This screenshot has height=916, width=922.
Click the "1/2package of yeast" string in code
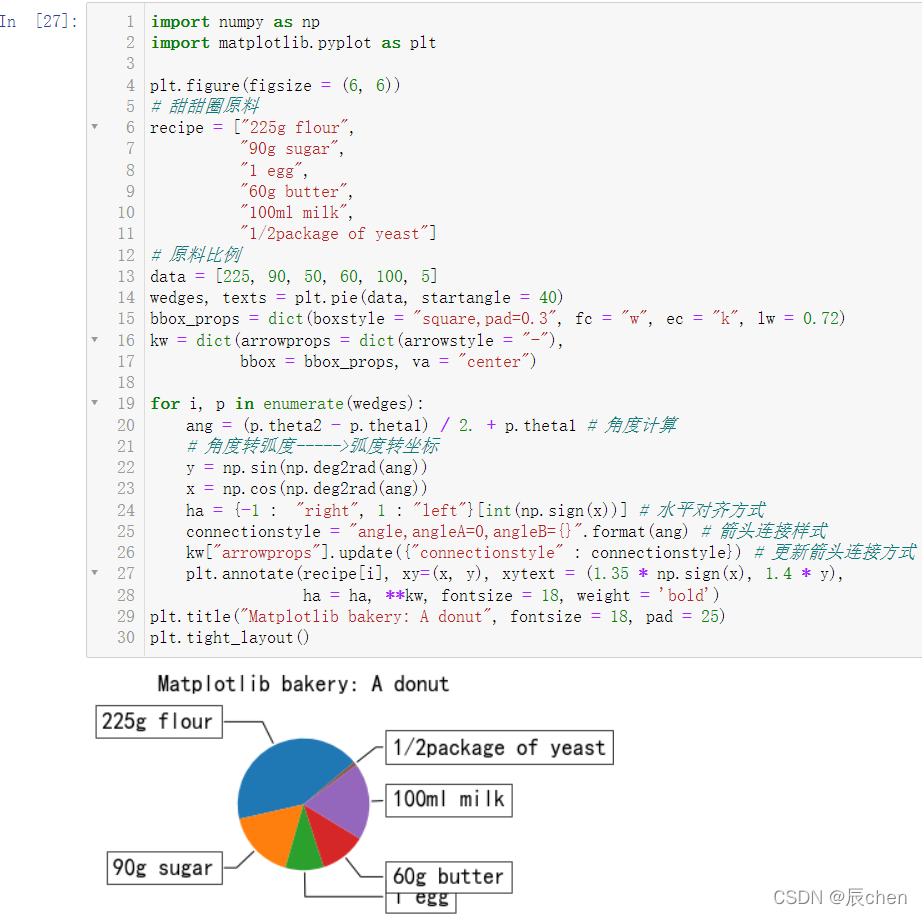(334, 233)
